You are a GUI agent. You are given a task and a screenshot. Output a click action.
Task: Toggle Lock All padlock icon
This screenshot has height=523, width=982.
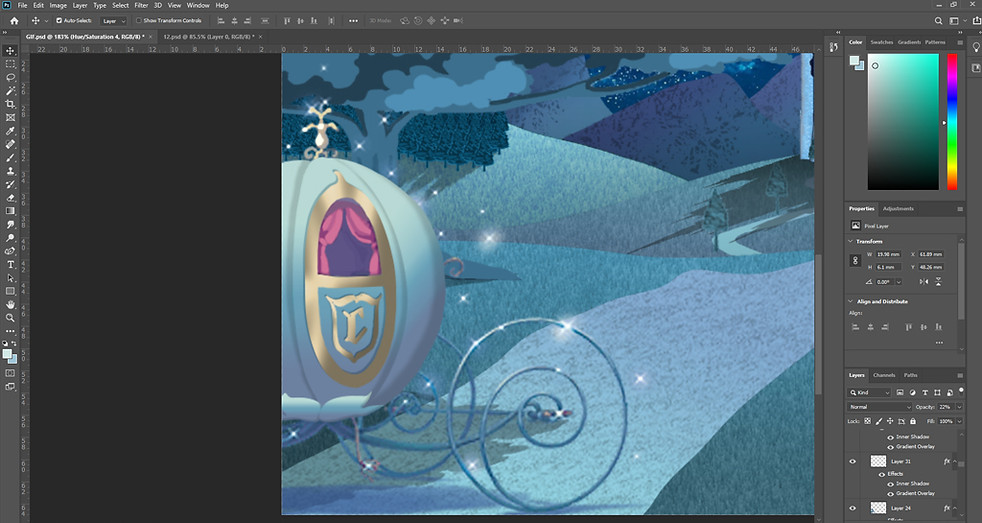912,421
